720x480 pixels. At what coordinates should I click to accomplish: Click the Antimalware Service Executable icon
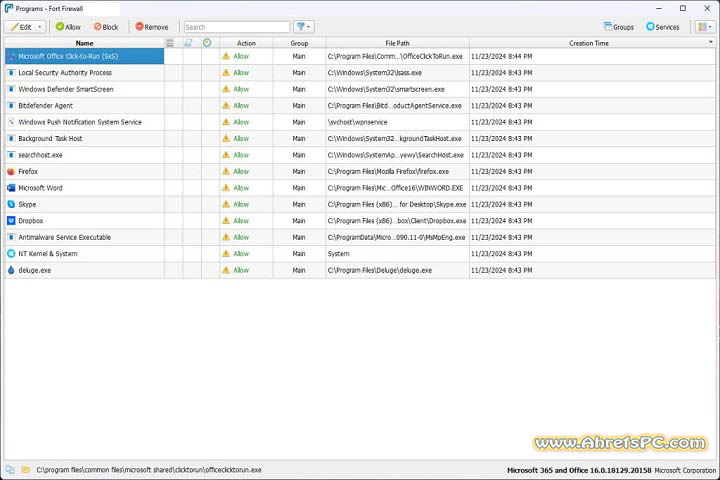coord(11,237)
